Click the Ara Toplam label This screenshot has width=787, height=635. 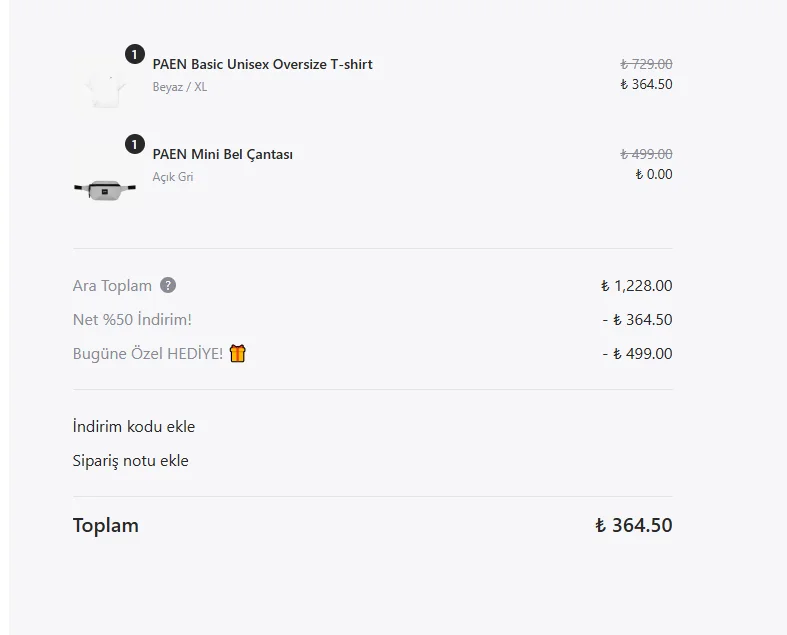112,286
